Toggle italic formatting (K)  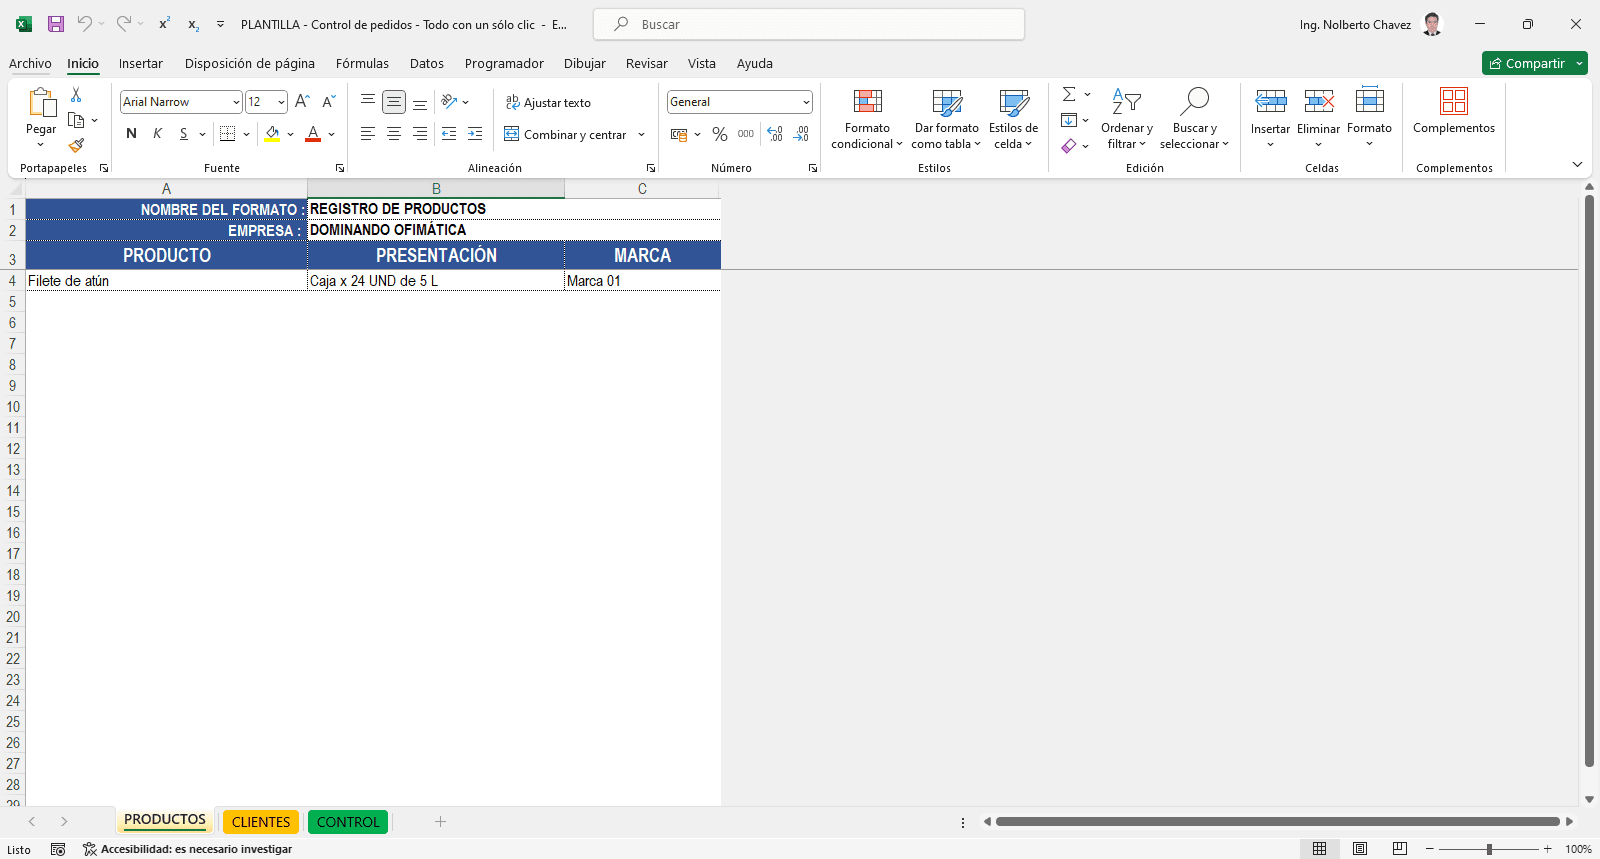tap(157, 134)
